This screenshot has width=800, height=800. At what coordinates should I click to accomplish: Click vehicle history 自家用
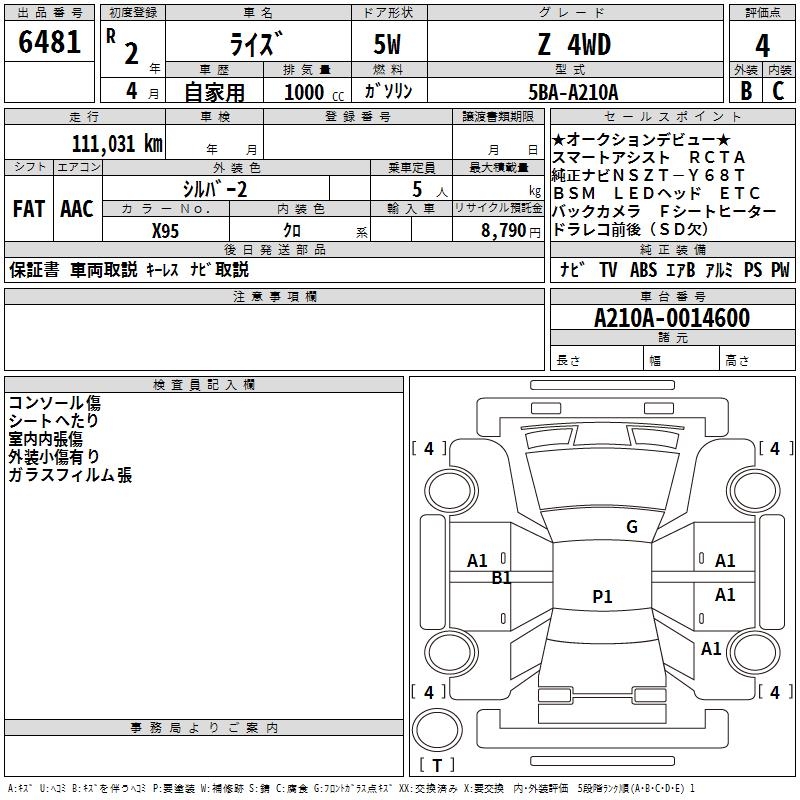point(214,92)
